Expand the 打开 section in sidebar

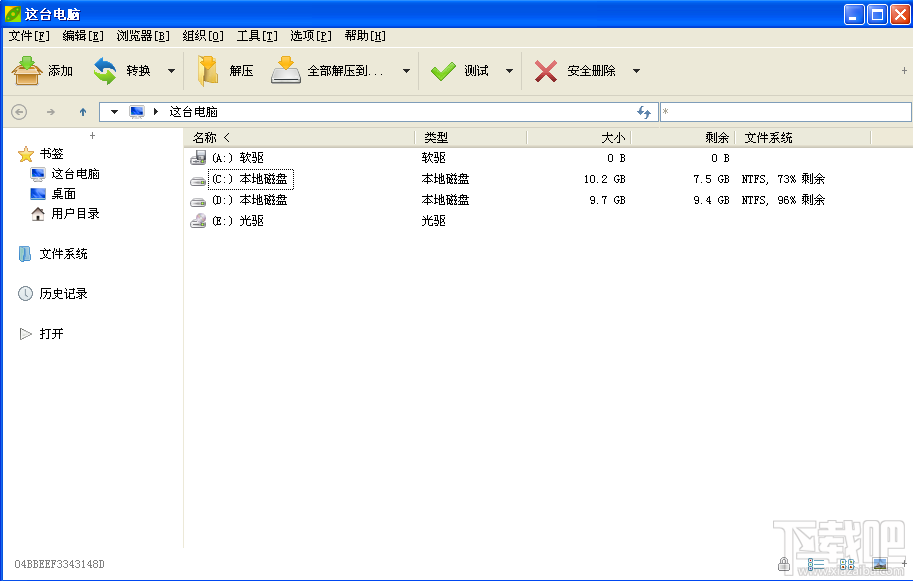26,334
